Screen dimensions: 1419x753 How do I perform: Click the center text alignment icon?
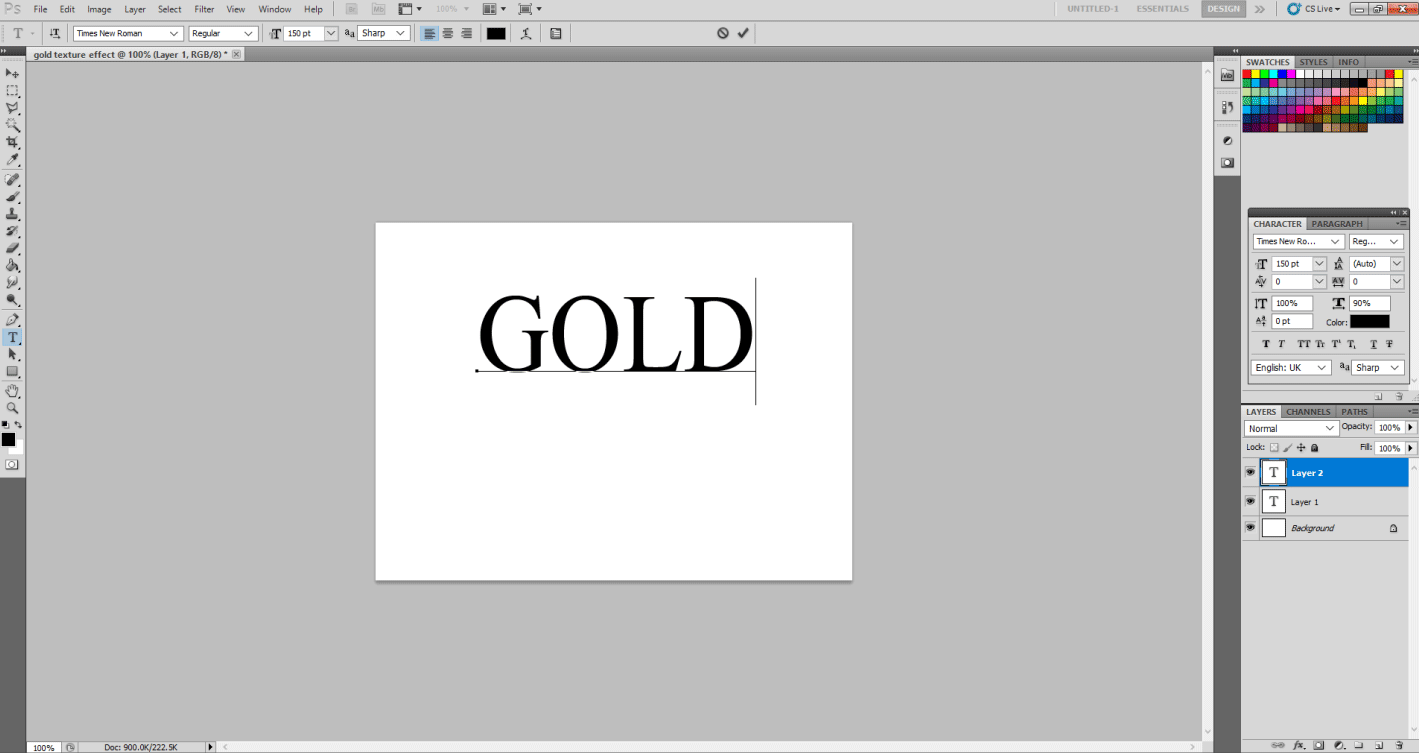(x=447, y=33)
